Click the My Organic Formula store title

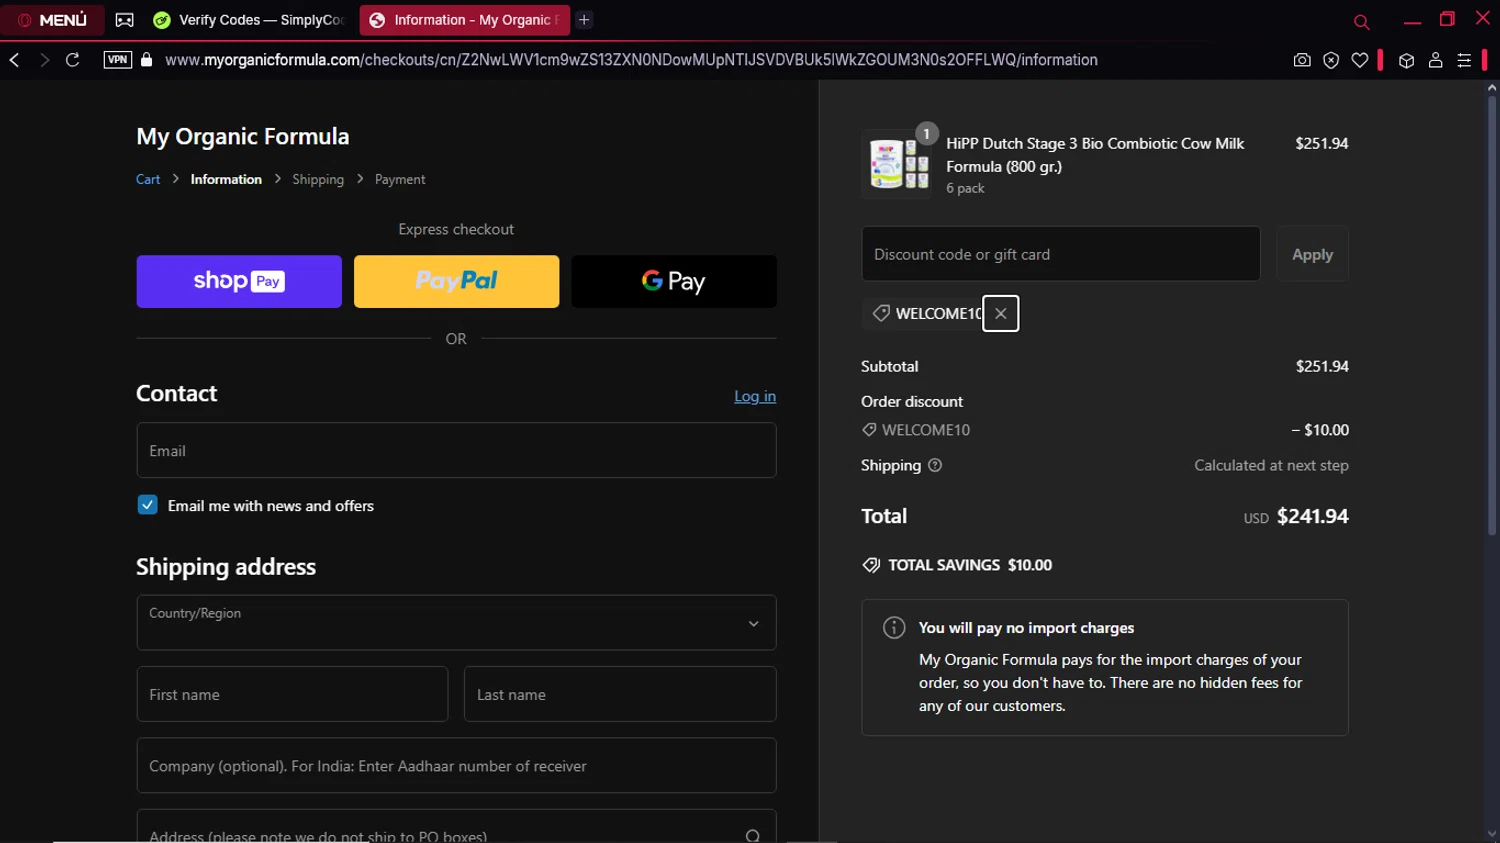[243, 136]
